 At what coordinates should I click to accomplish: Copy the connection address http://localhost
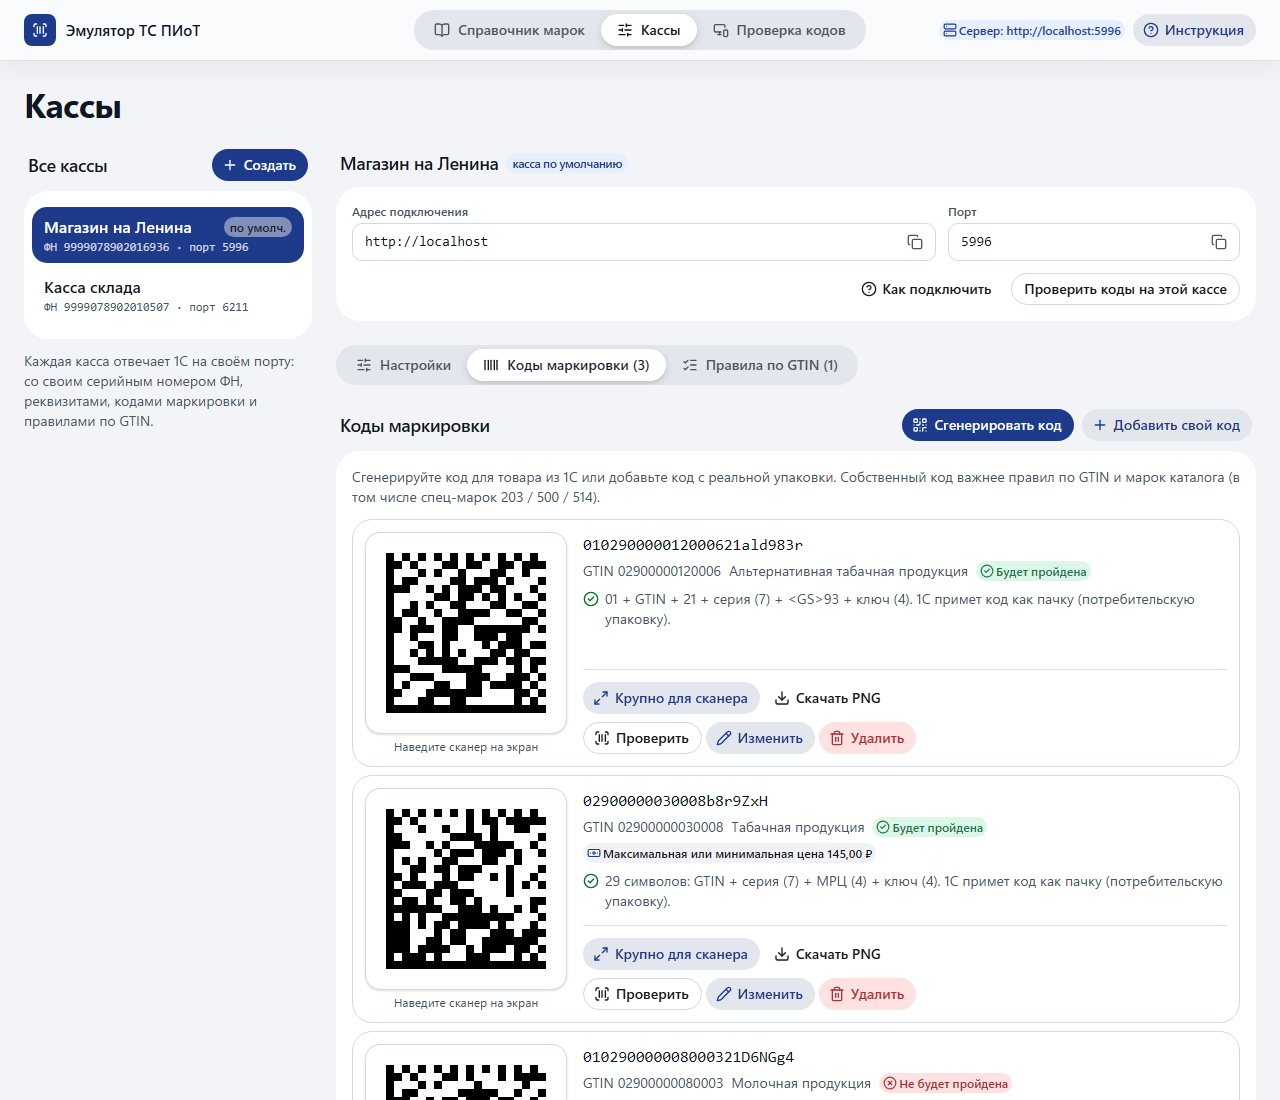pyautogui.click(x=914, y=242)
